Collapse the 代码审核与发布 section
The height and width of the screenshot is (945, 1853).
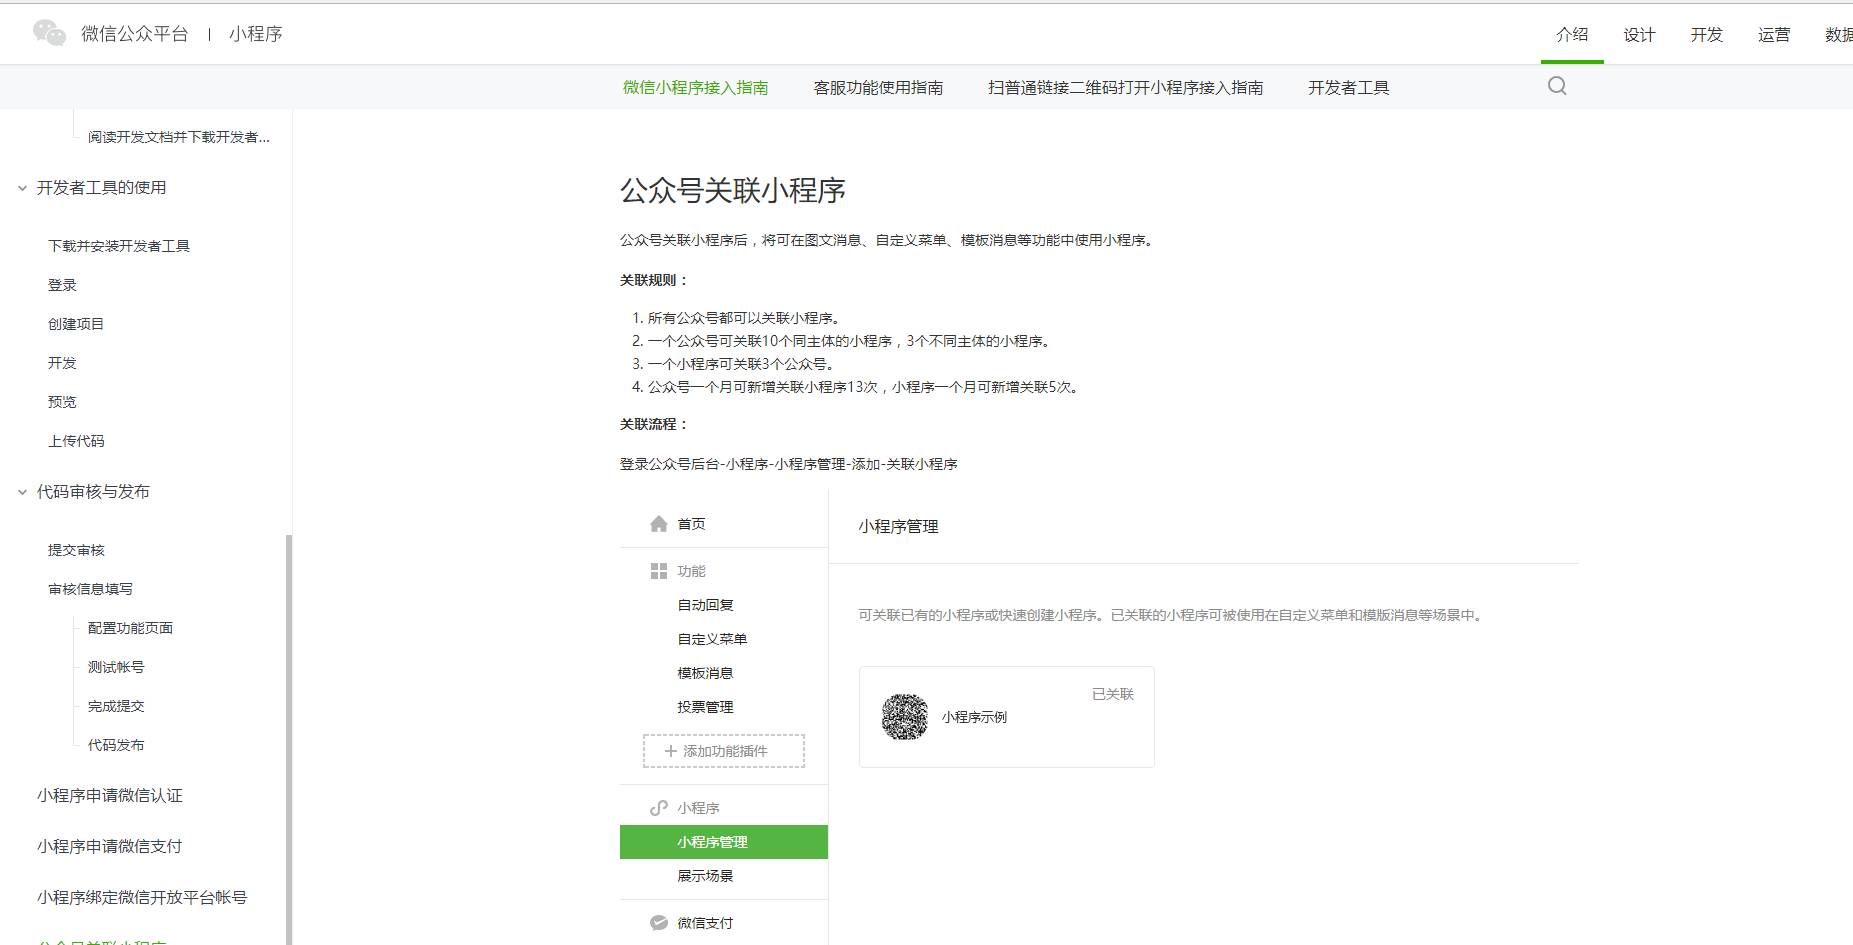point(22,492)
